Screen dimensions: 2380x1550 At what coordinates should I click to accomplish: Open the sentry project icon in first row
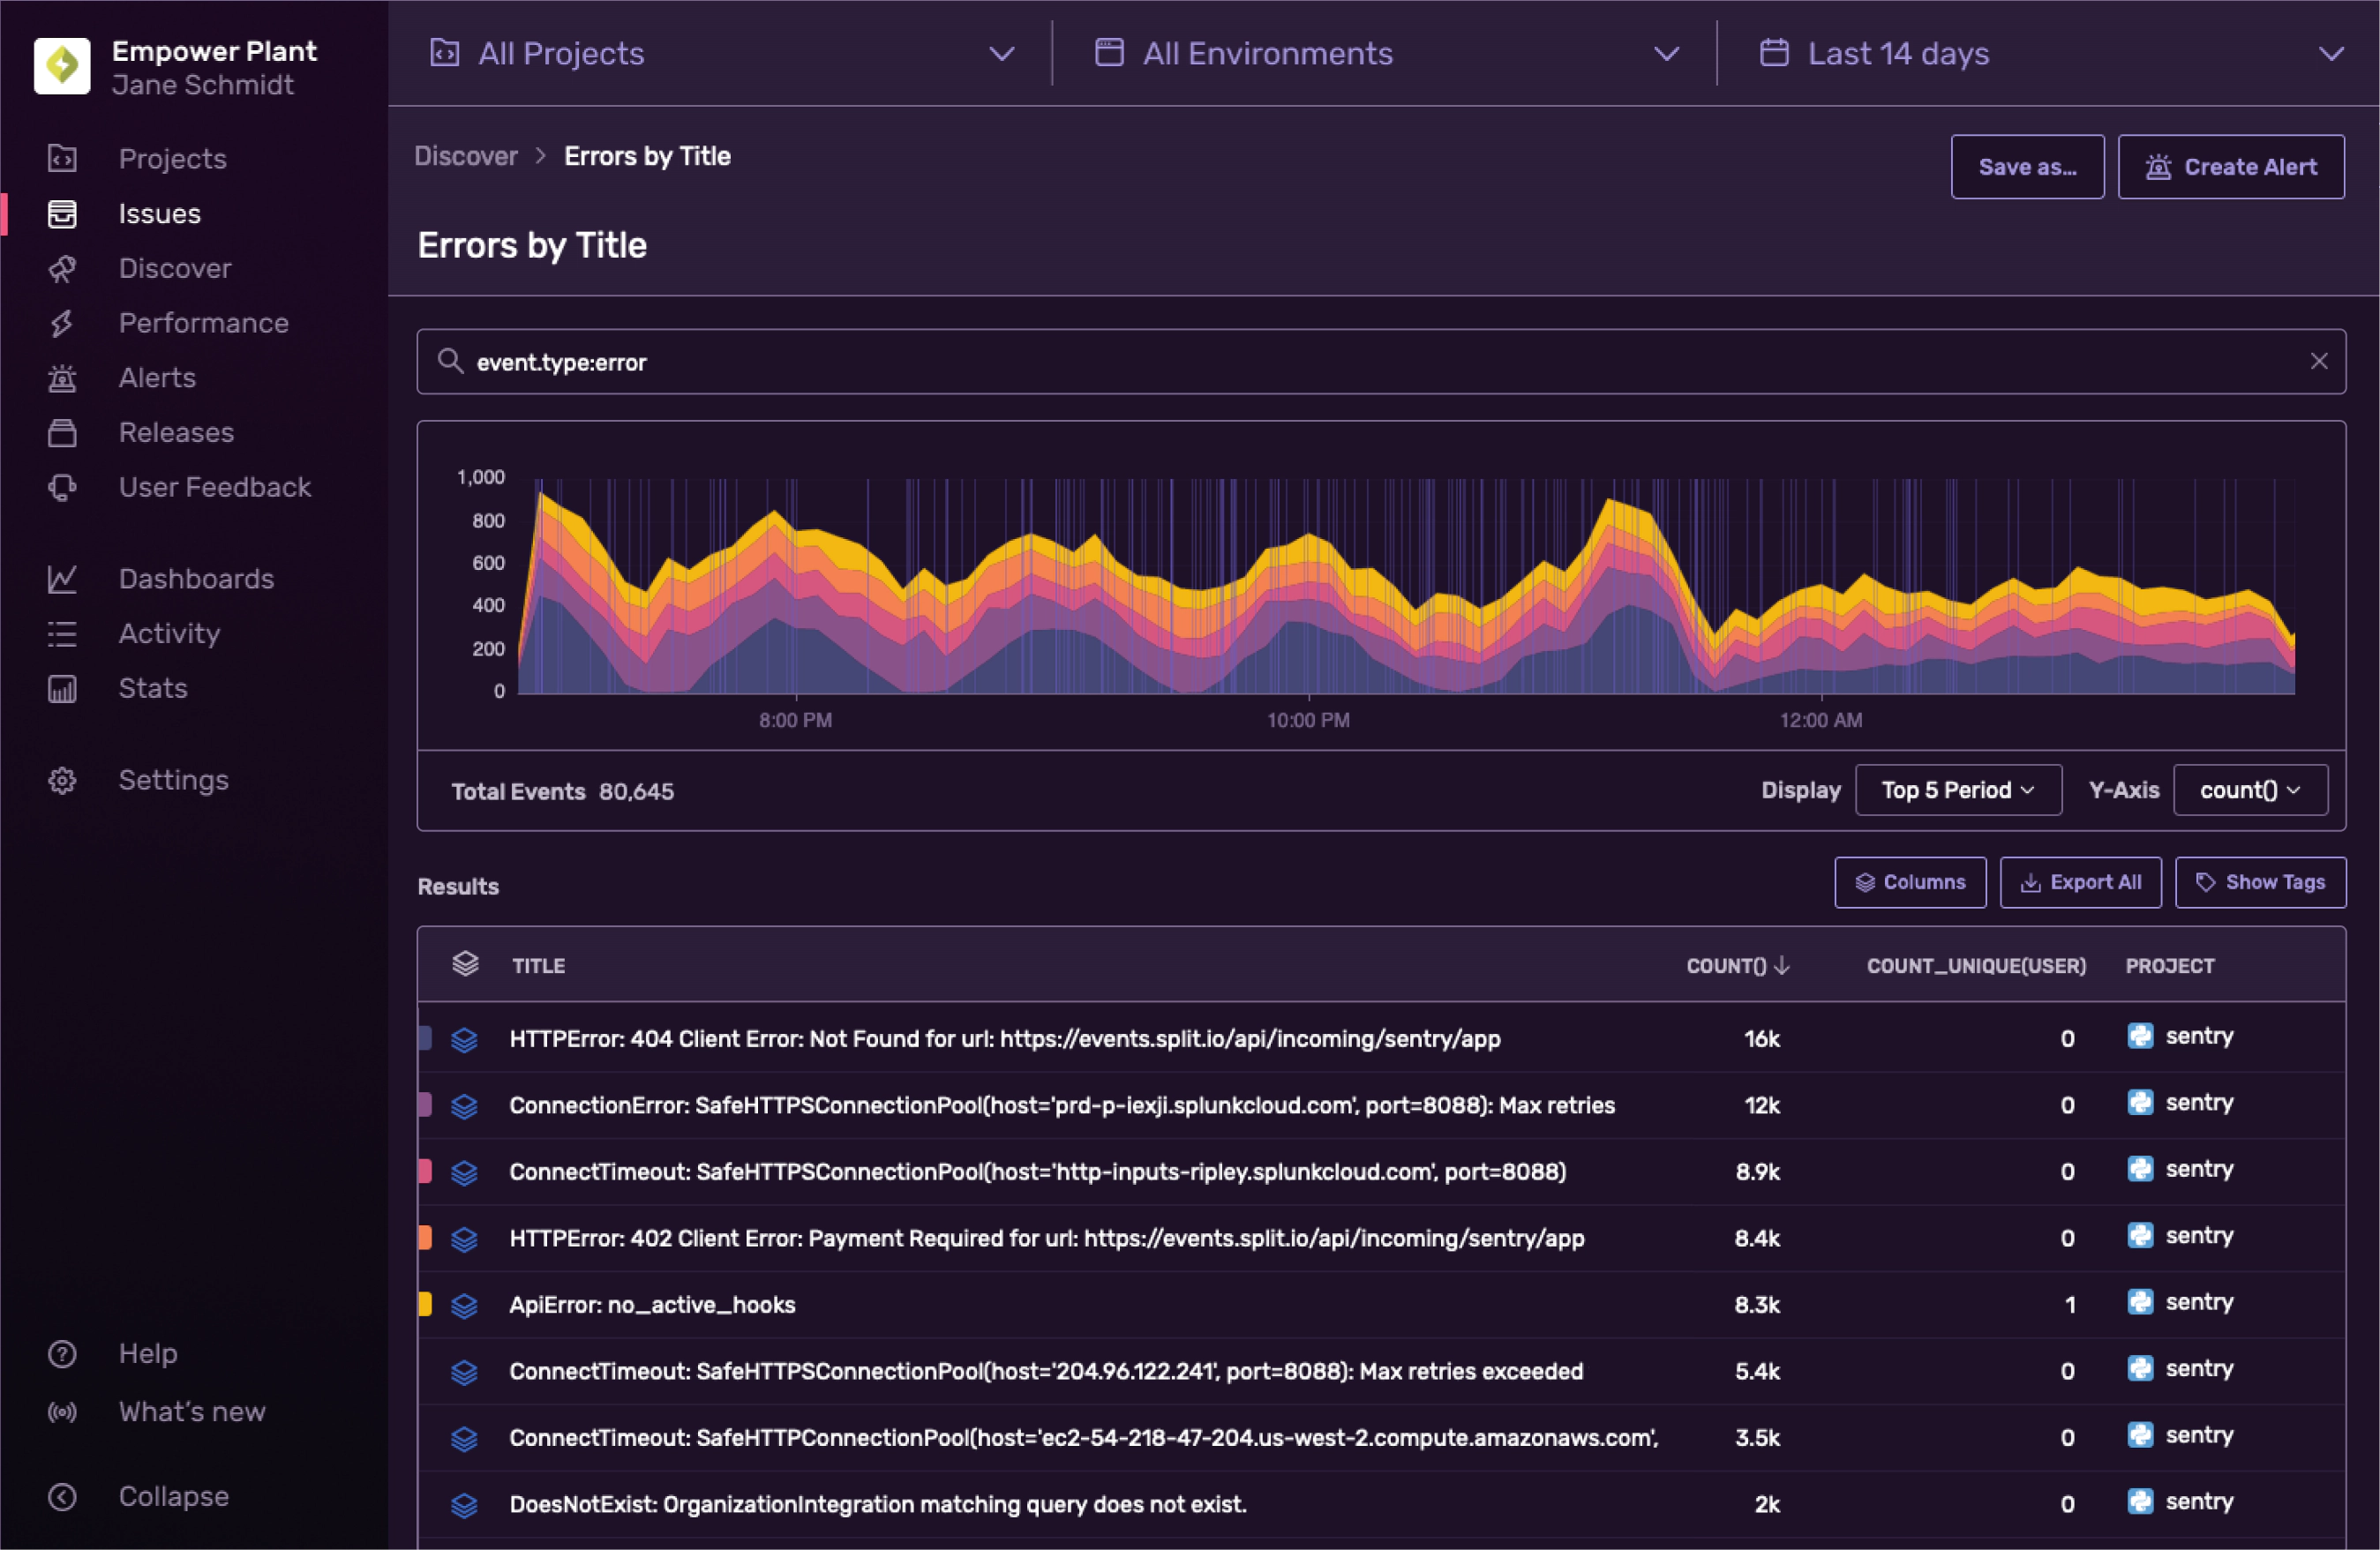tap(2140, 1036)
